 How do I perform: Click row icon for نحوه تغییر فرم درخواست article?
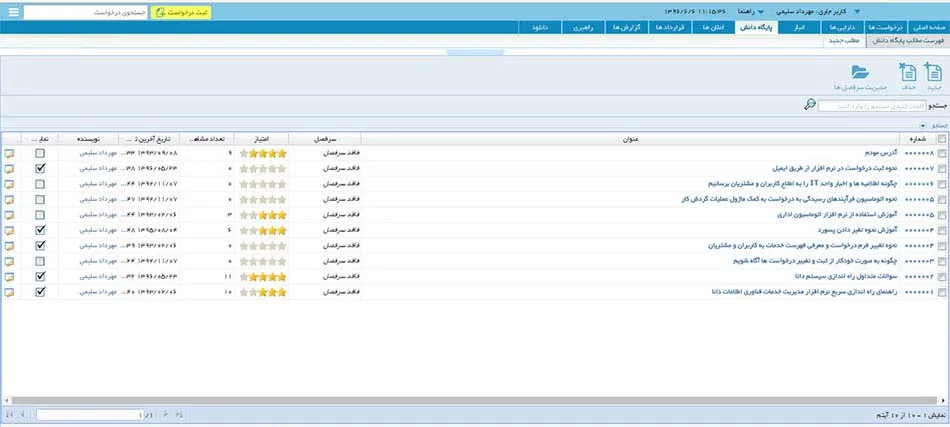pyautogui.click(x=9, y=246)
